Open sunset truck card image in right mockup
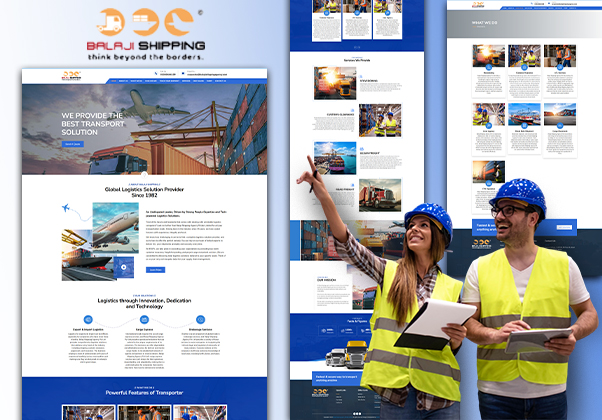 click(x=488, y=56)
